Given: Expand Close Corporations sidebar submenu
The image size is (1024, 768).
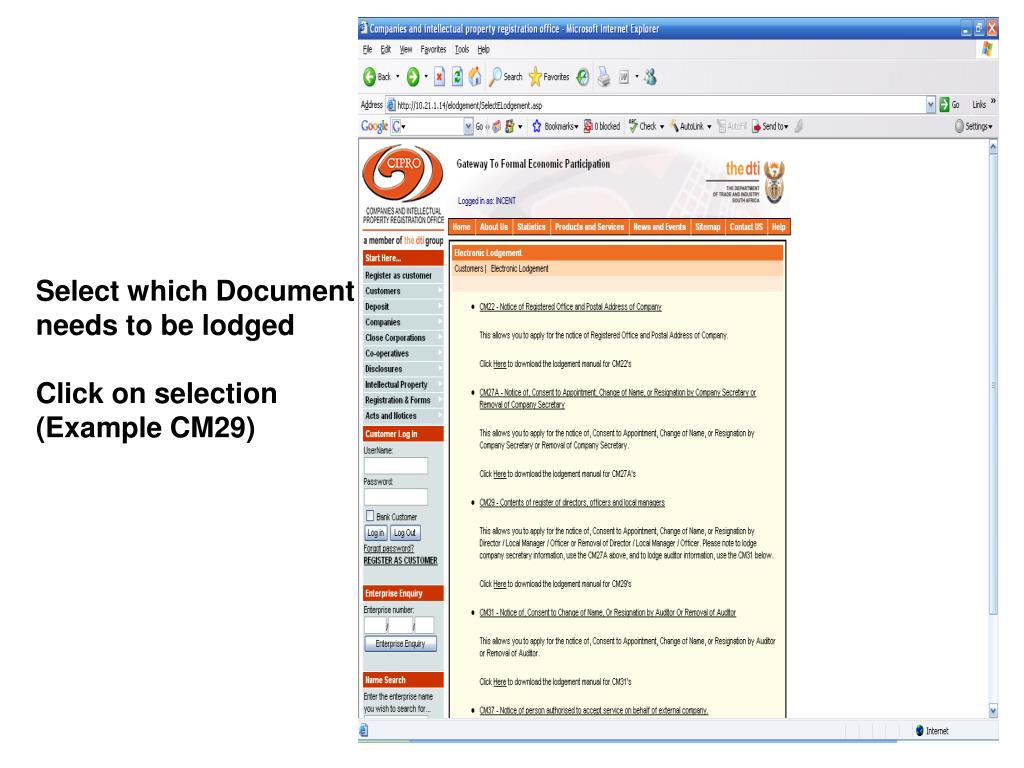Looking at the screenshot, I should pyautogui.click(x=441, y=338).
